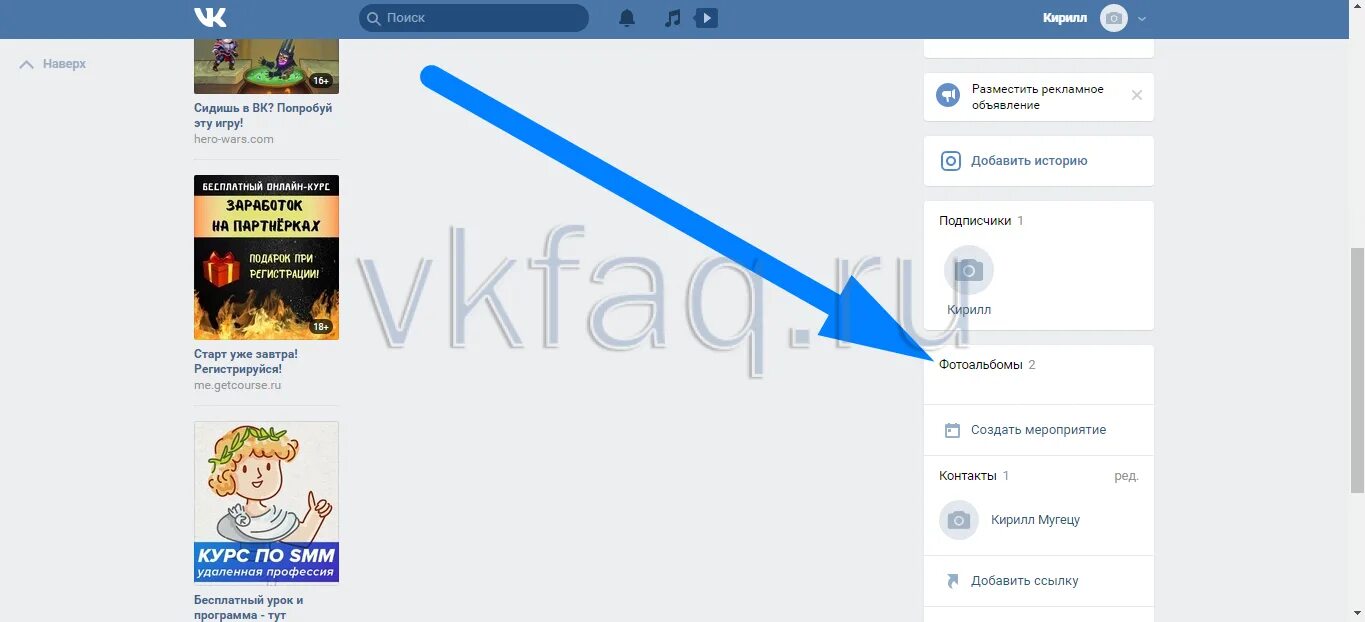Viewport: 1365px width, 622px height.
Task: Click the add story camera icon
Action: pos(951,160)
